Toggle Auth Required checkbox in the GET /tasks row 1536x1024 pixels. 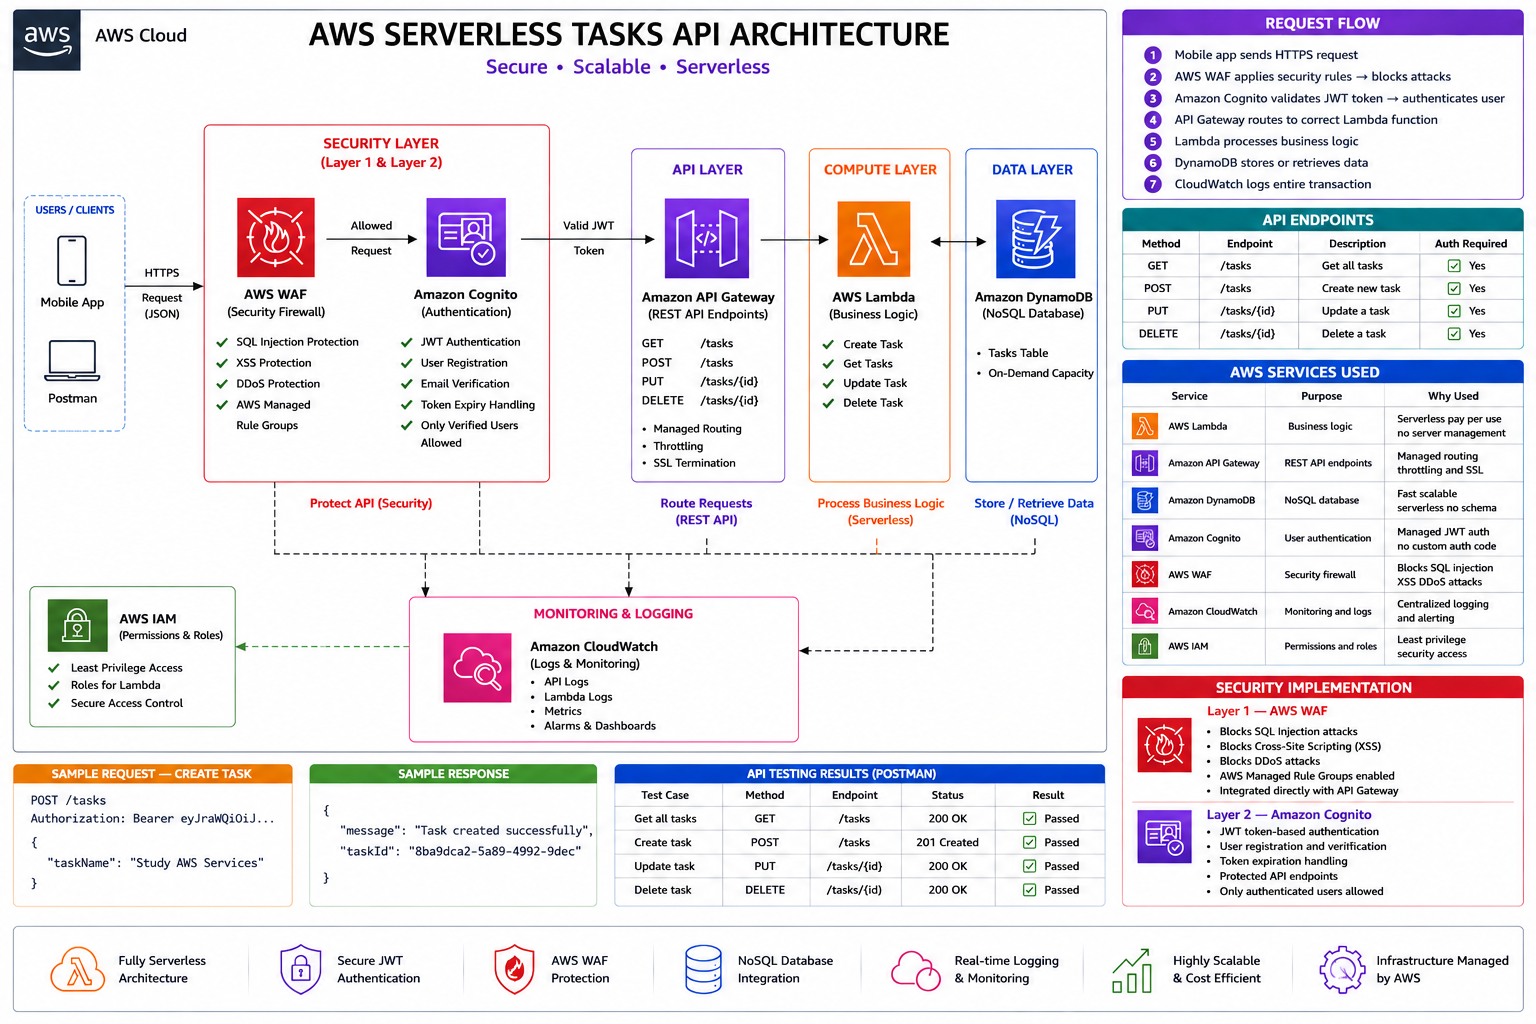[x=1454, y=266]
